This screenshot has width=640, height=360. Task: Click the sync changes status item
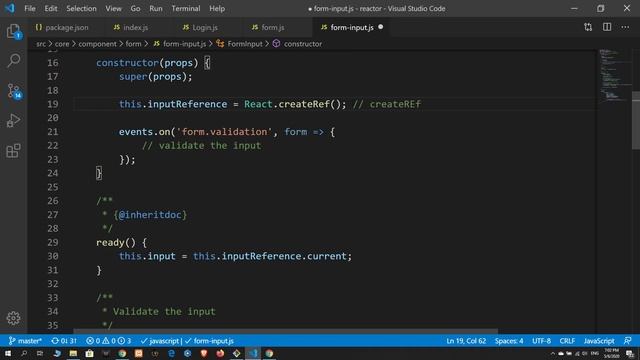(x=64, y=341)
